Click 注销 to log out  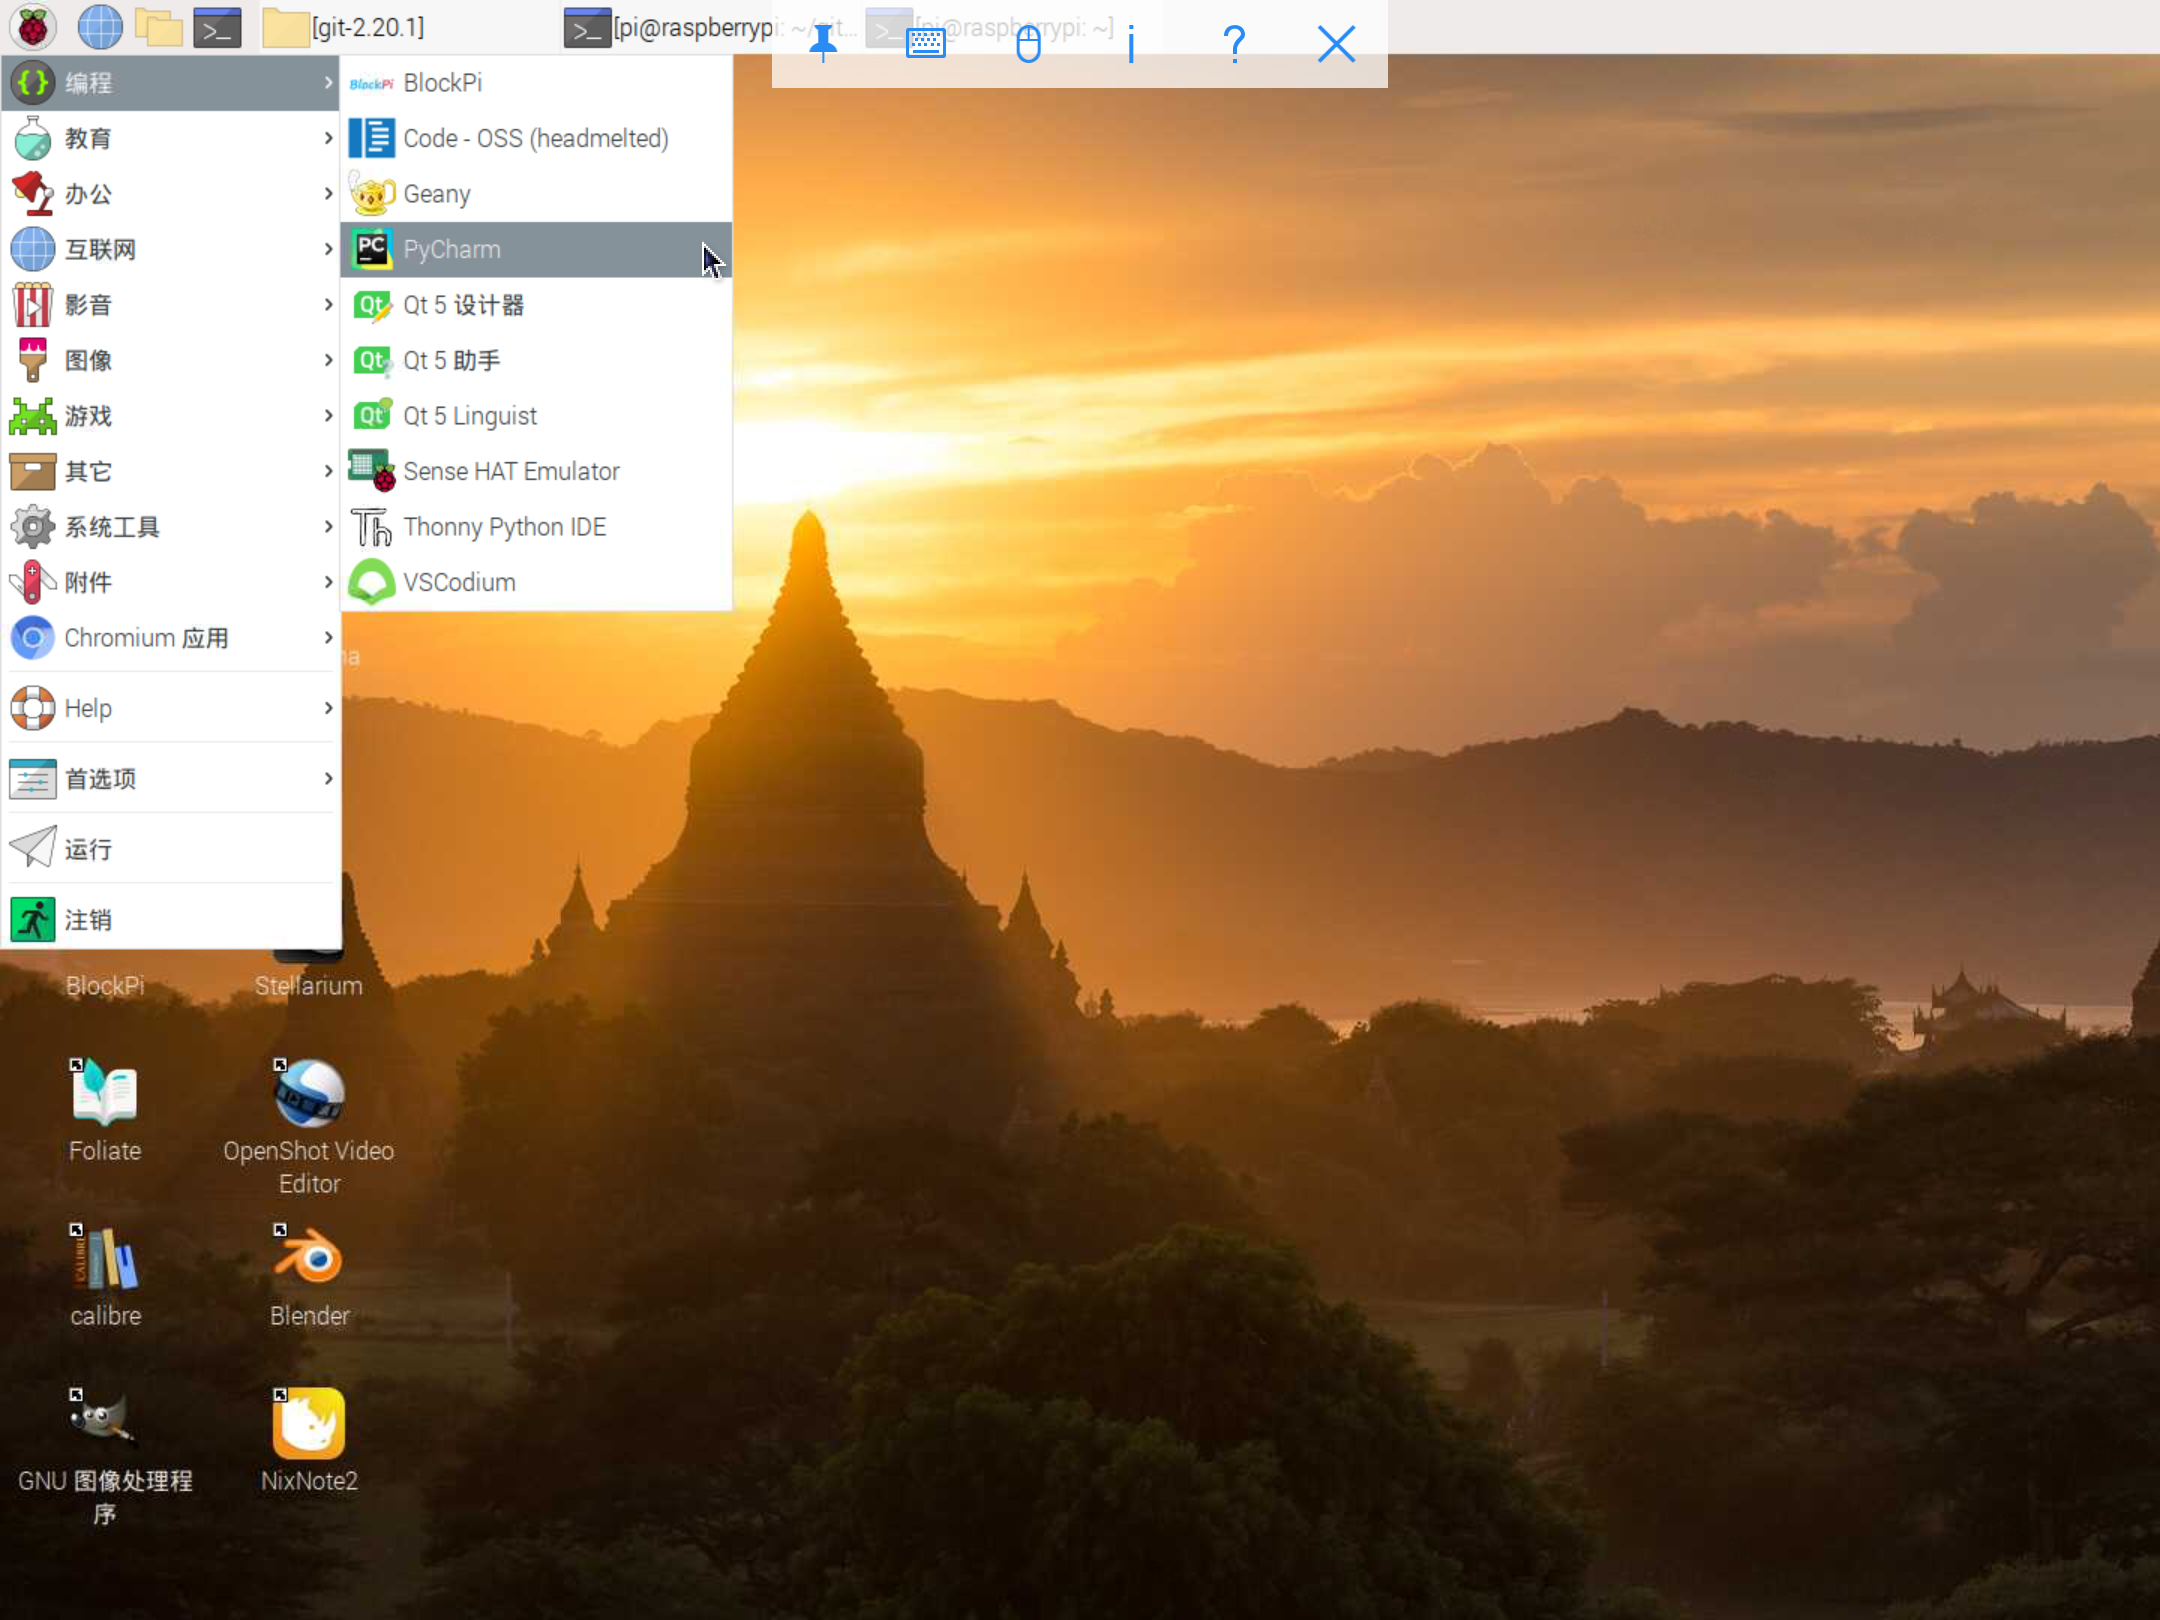tap(171, 920)
